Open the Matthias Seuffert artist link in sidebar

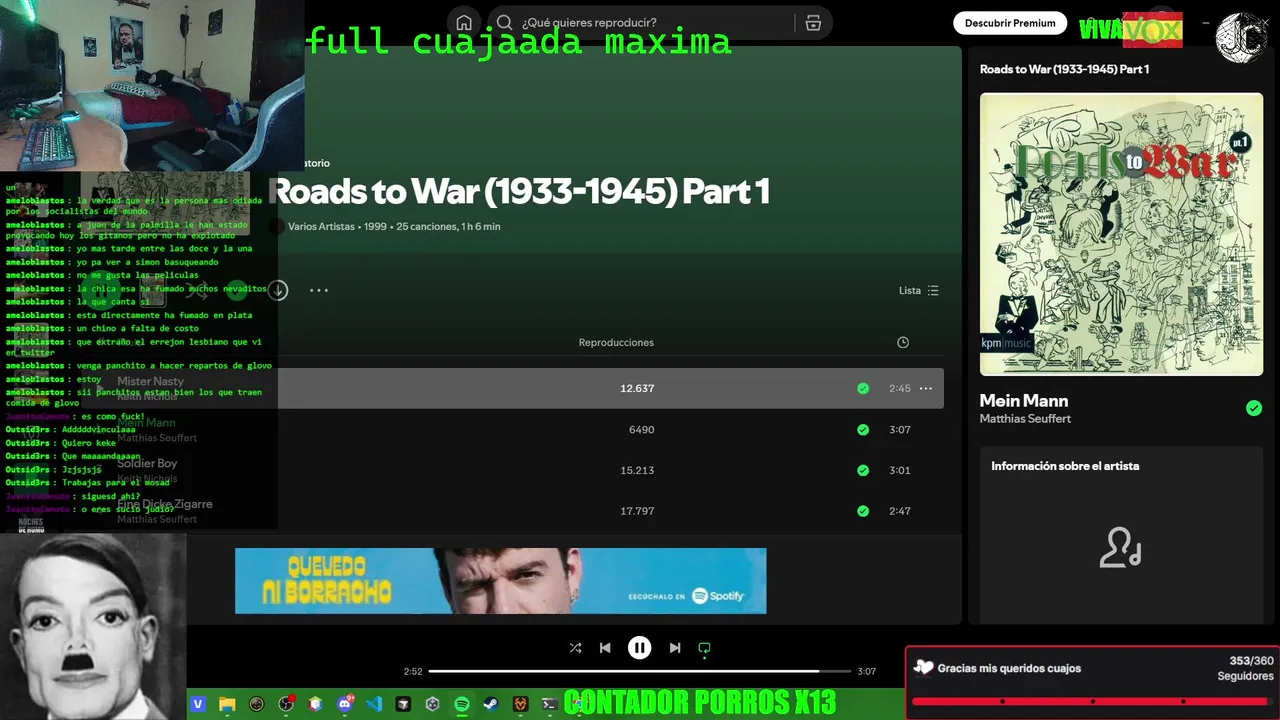coord(1025,419)
